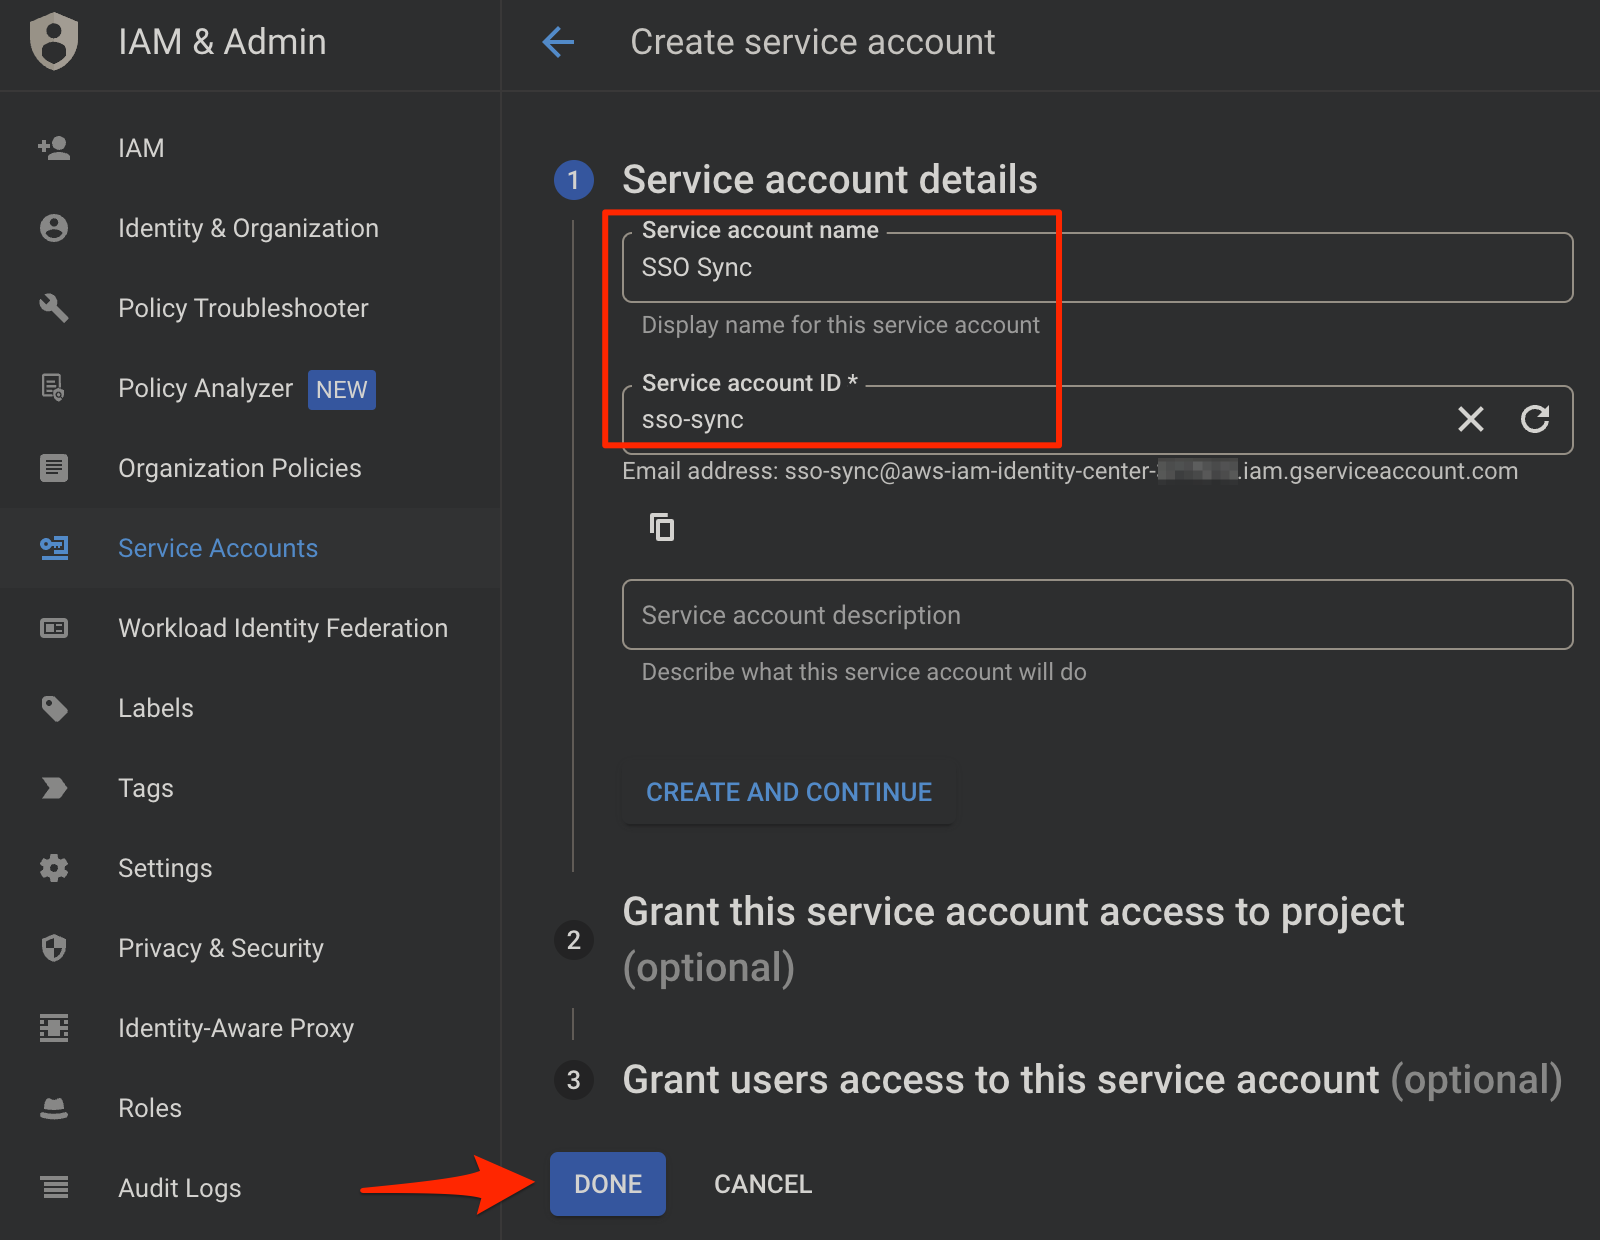Focus the Service account name field
This screenshot has width=1600, height=1240.
1097,267
